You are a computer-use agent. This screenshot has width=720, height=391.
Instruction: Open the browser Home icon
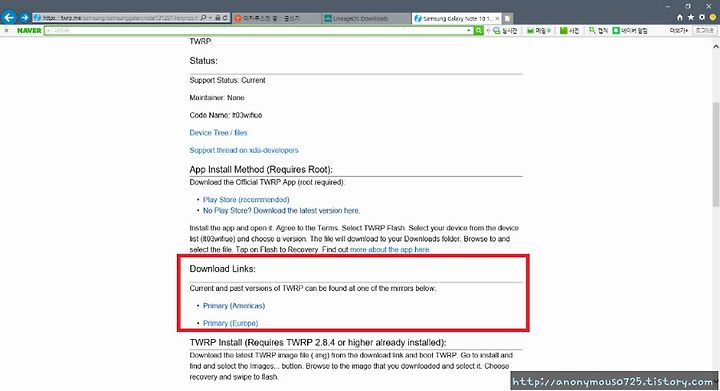680,17
